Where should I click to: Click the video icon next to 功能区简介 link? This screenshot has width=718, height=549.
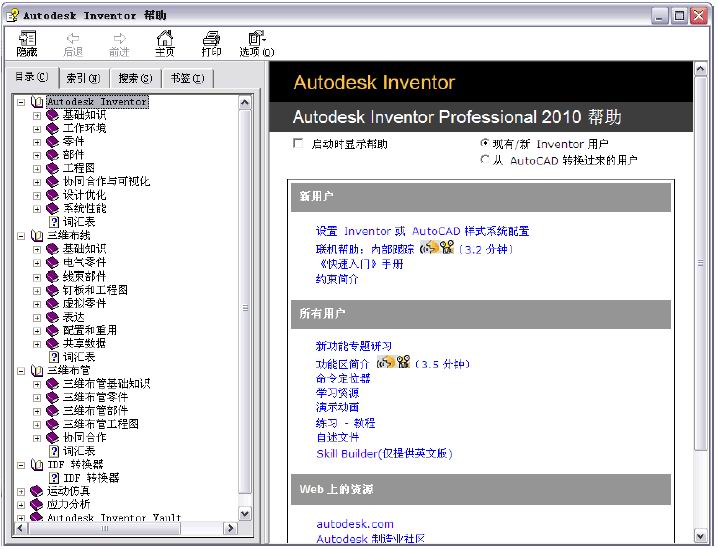pyautogui.click(x=403, y=362)
